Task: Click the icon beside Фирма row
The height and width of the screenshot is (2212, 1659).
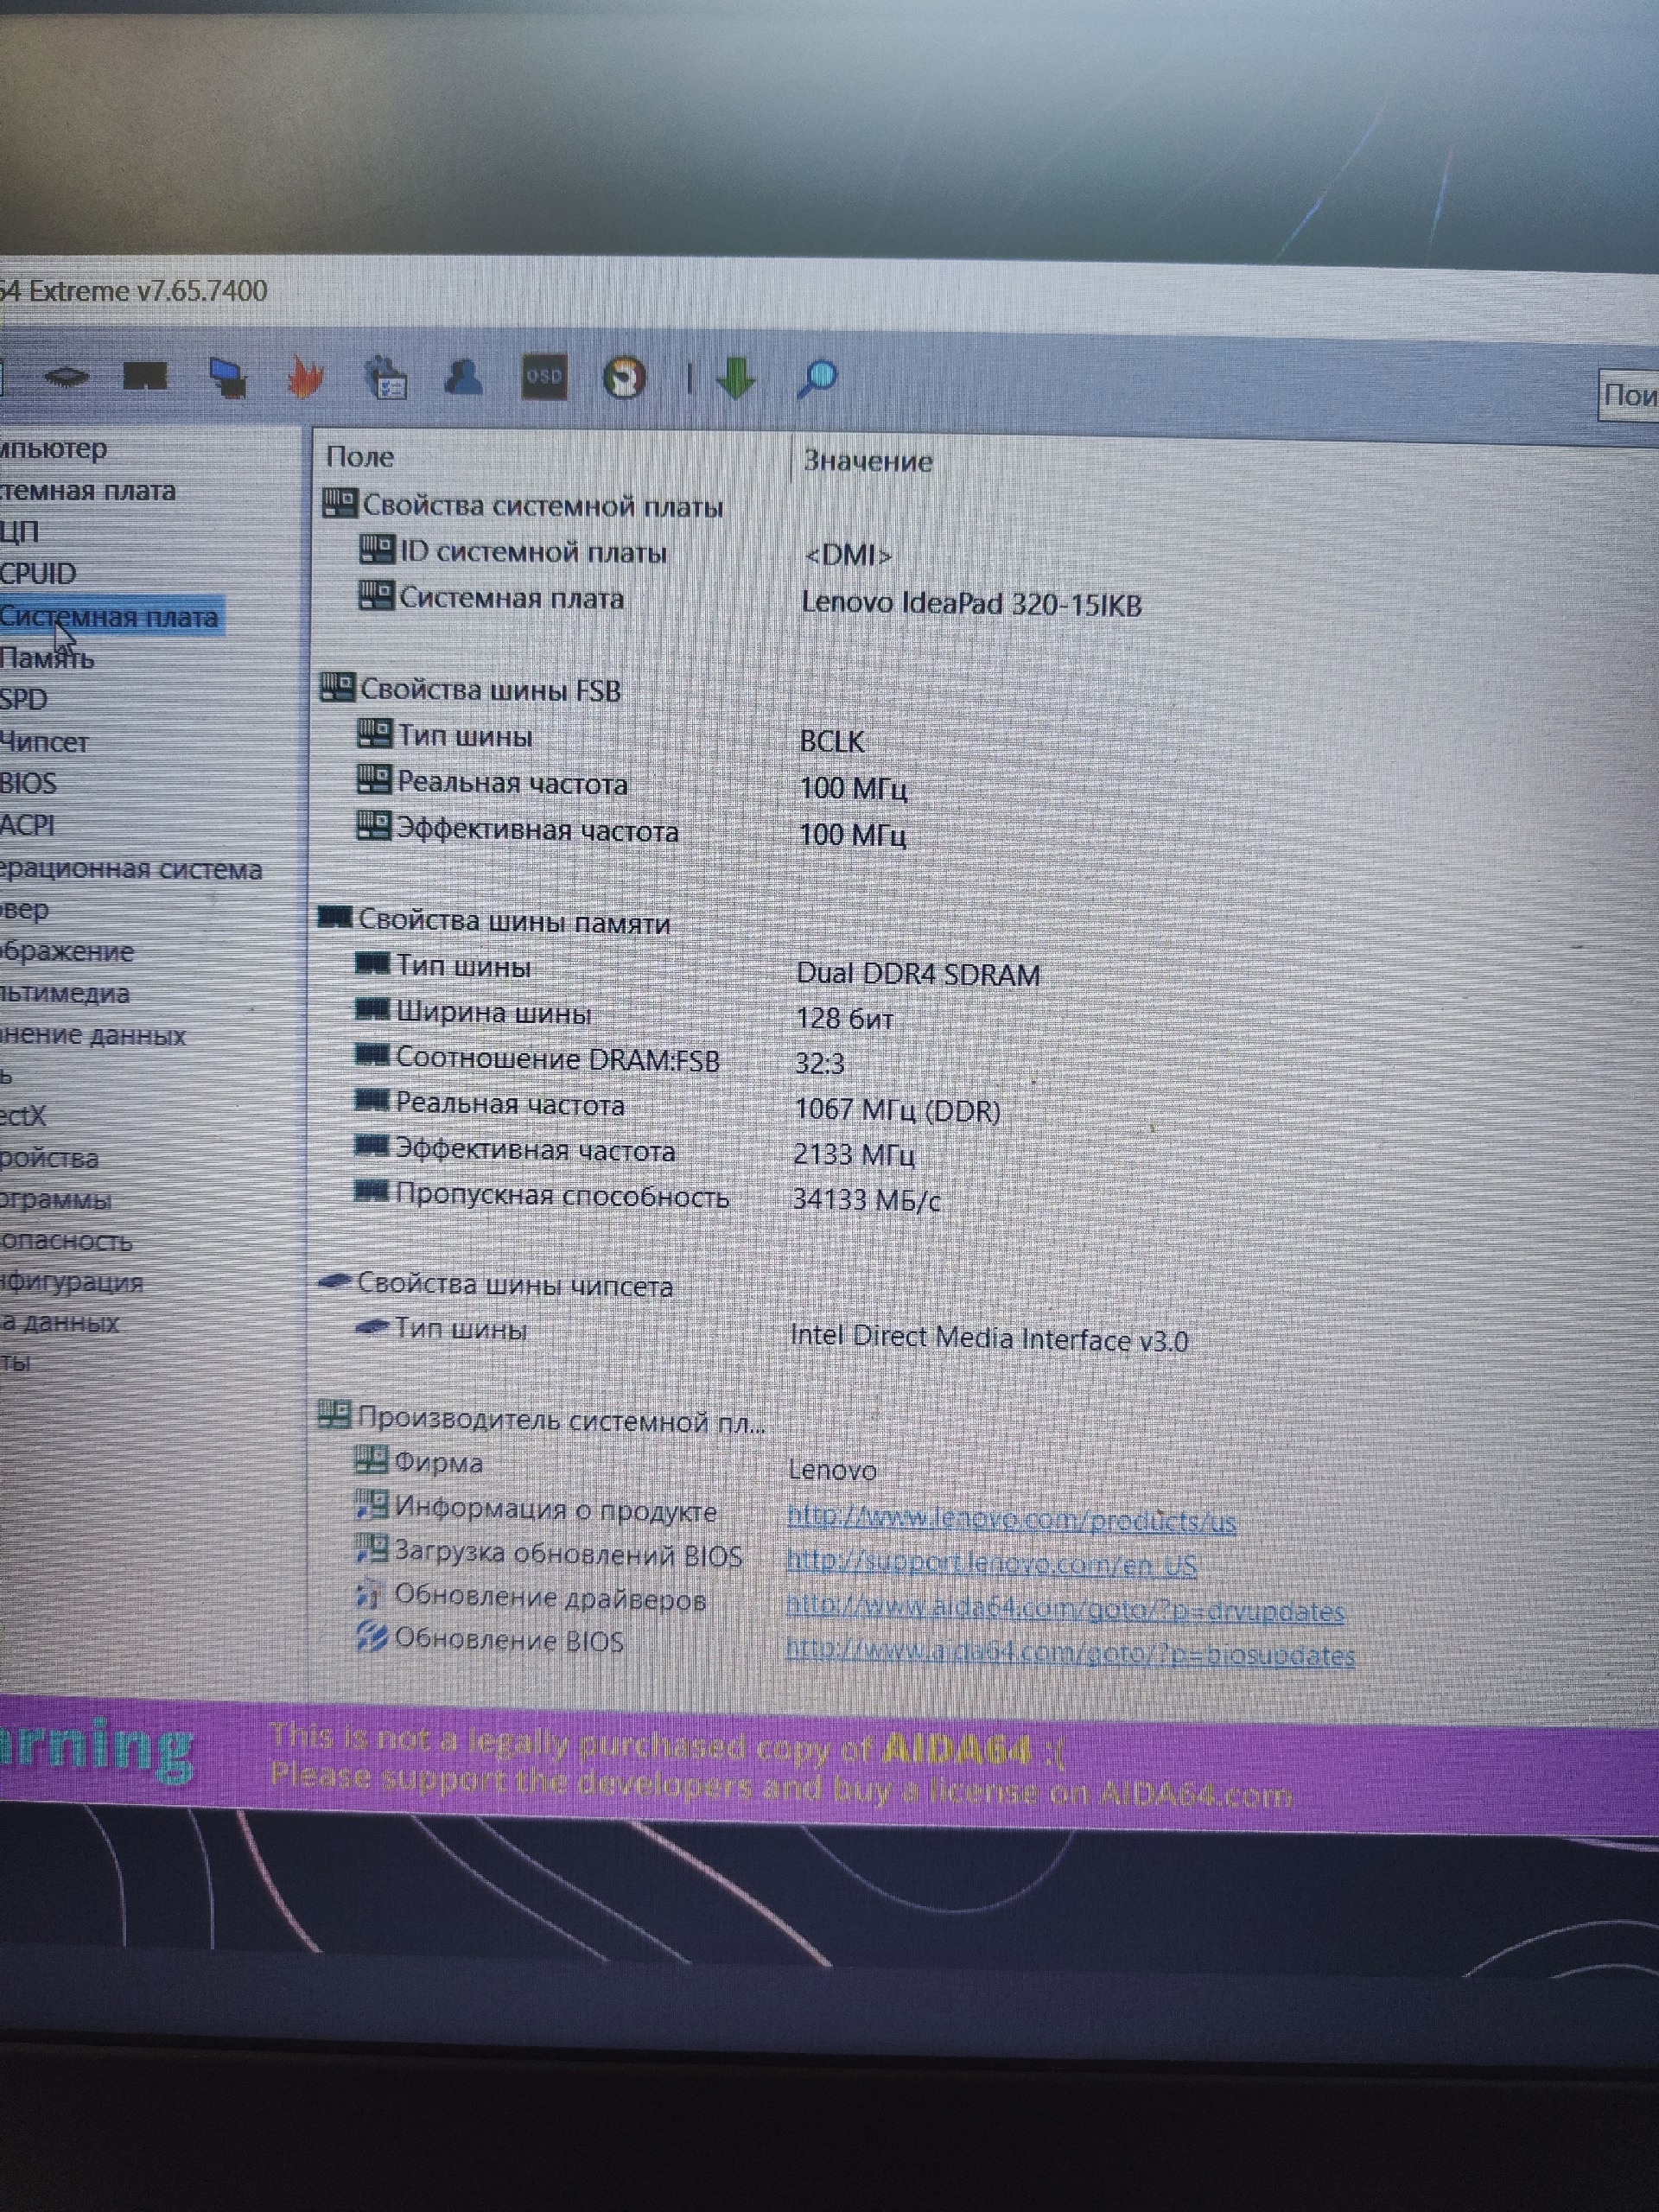Action: [371, 1460]
